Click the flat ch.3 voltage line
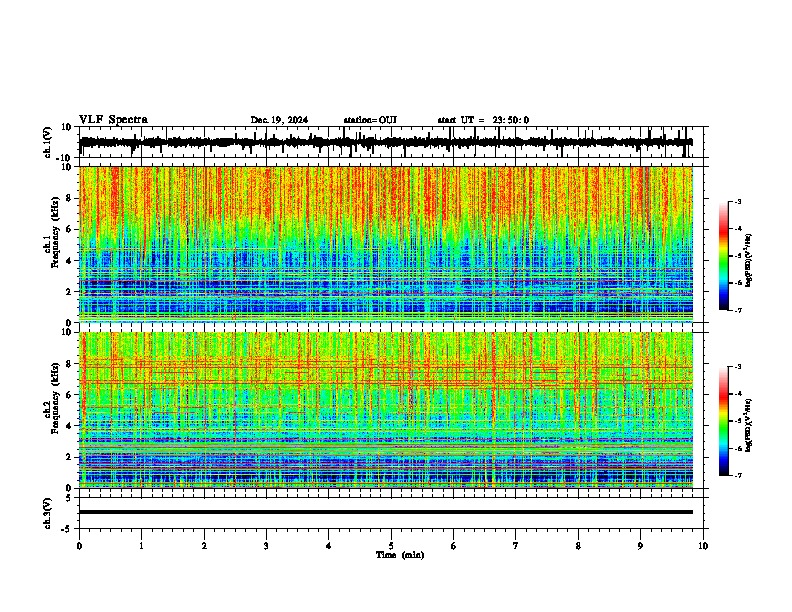This screenshot has height=612, width=792. pos(386,512)
